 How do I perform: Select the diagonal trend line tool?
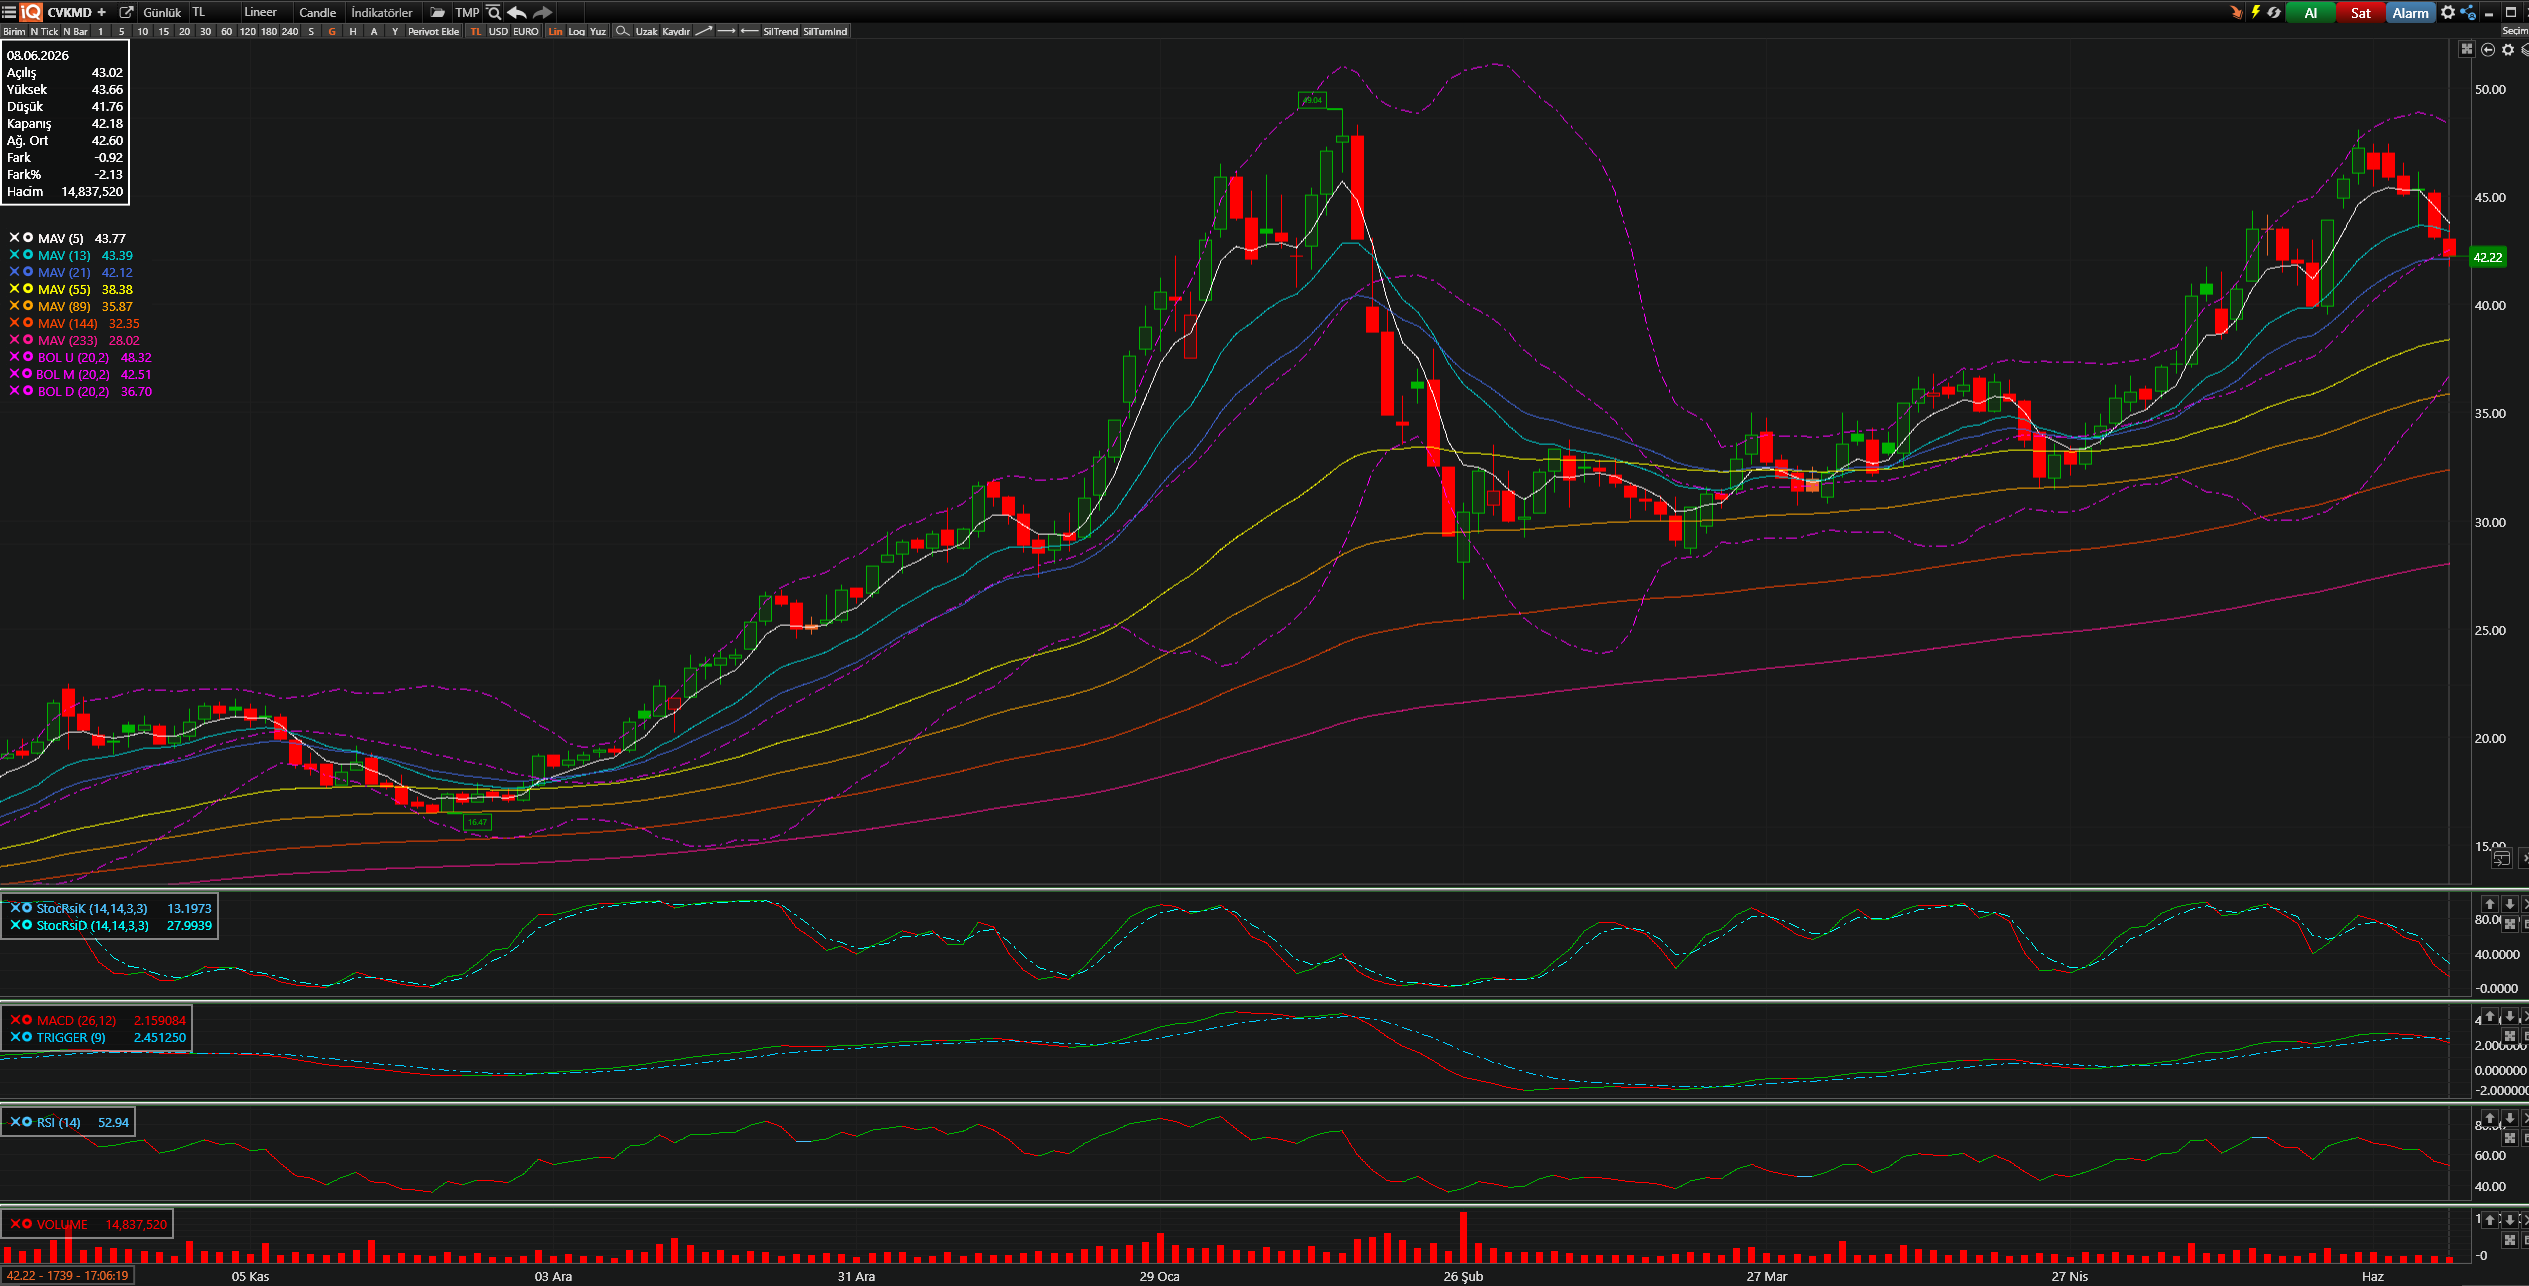[x=704, y=31]
